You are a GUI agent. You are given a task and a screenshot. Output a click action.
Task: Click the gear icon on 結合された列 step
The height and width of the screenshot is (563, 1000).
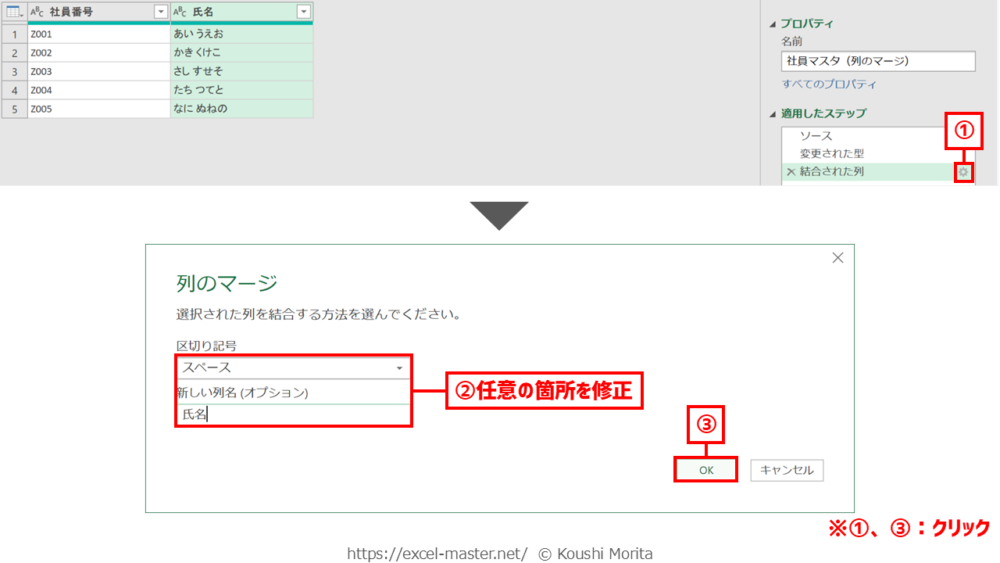(x=963, y=172)
